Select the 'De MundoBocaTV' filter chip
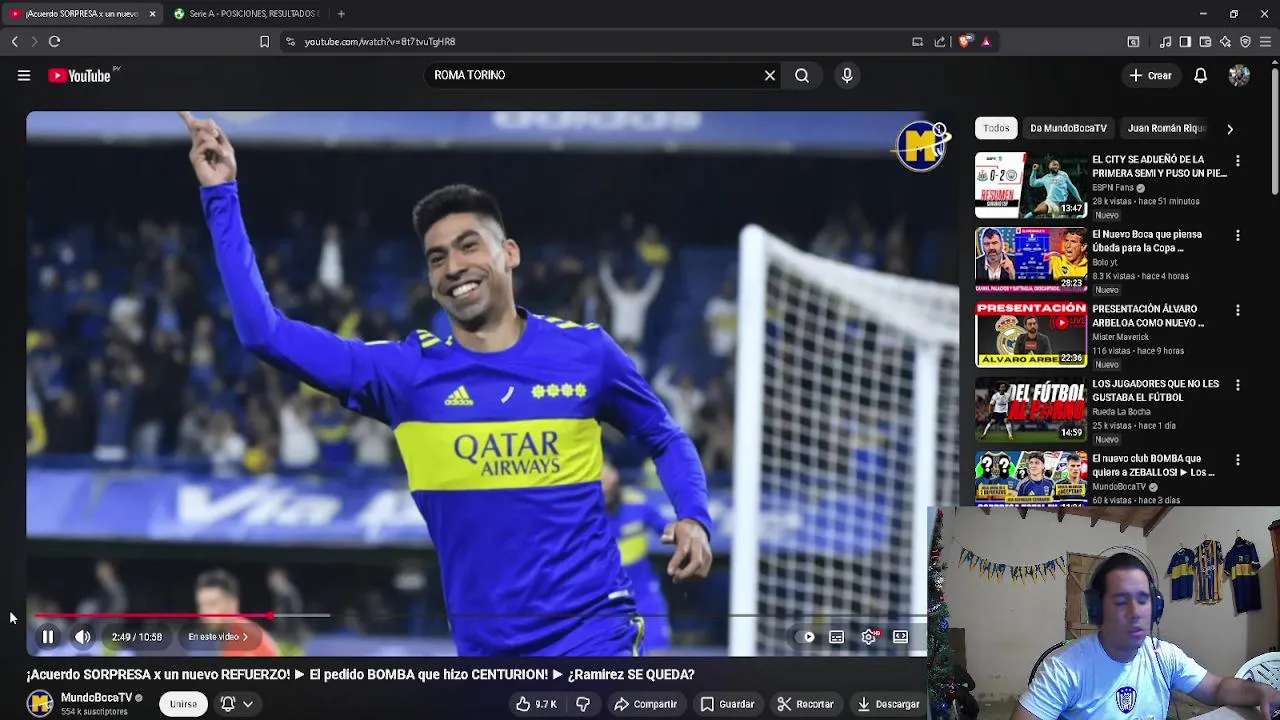This screenshot has height=720, width=1280. [x=1068, y=128]
